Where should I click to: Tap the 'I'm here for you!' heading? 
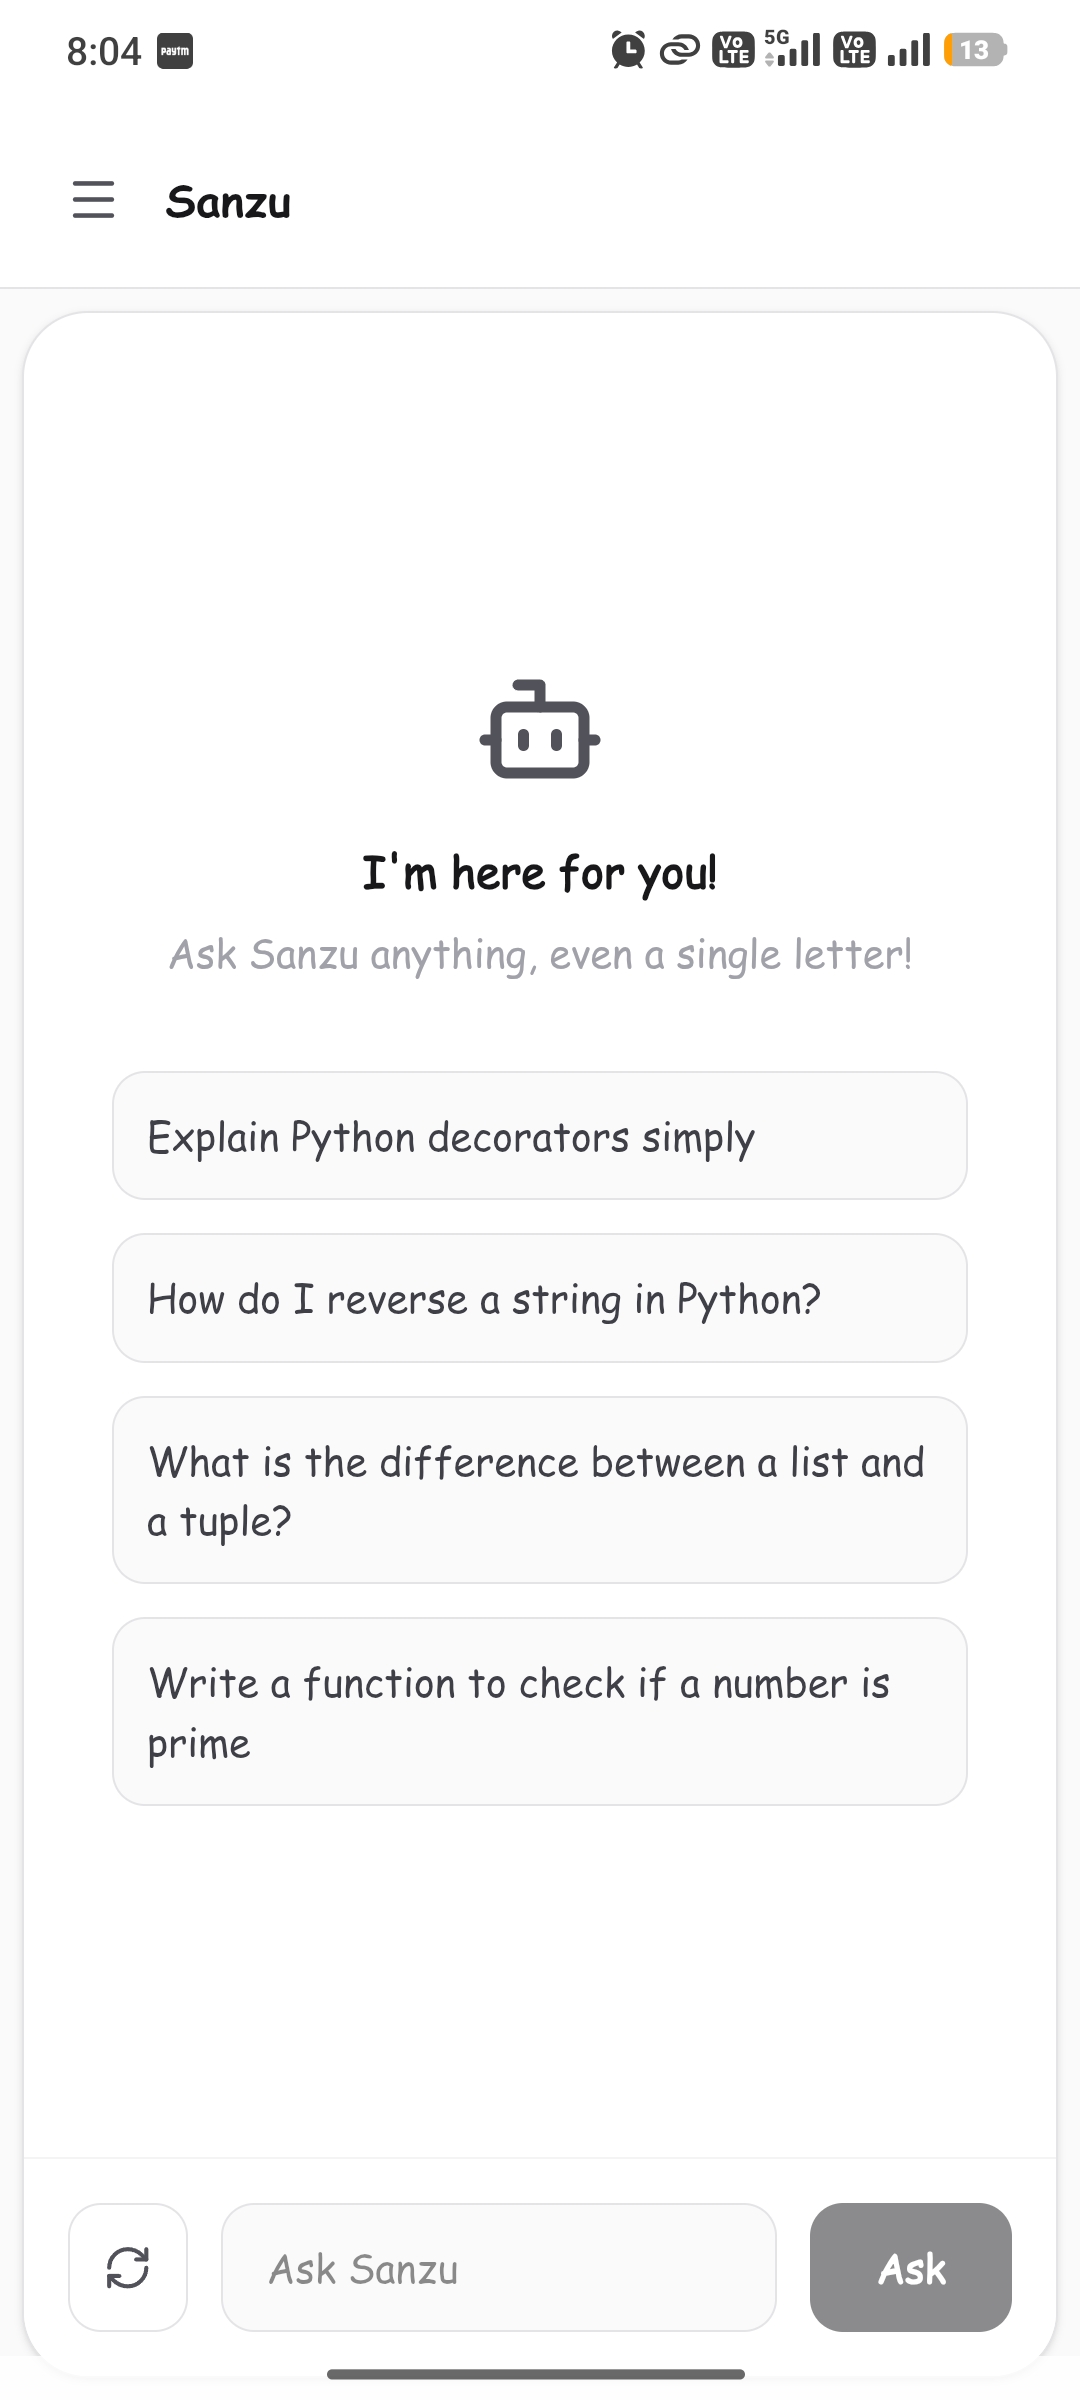[540, 873]
